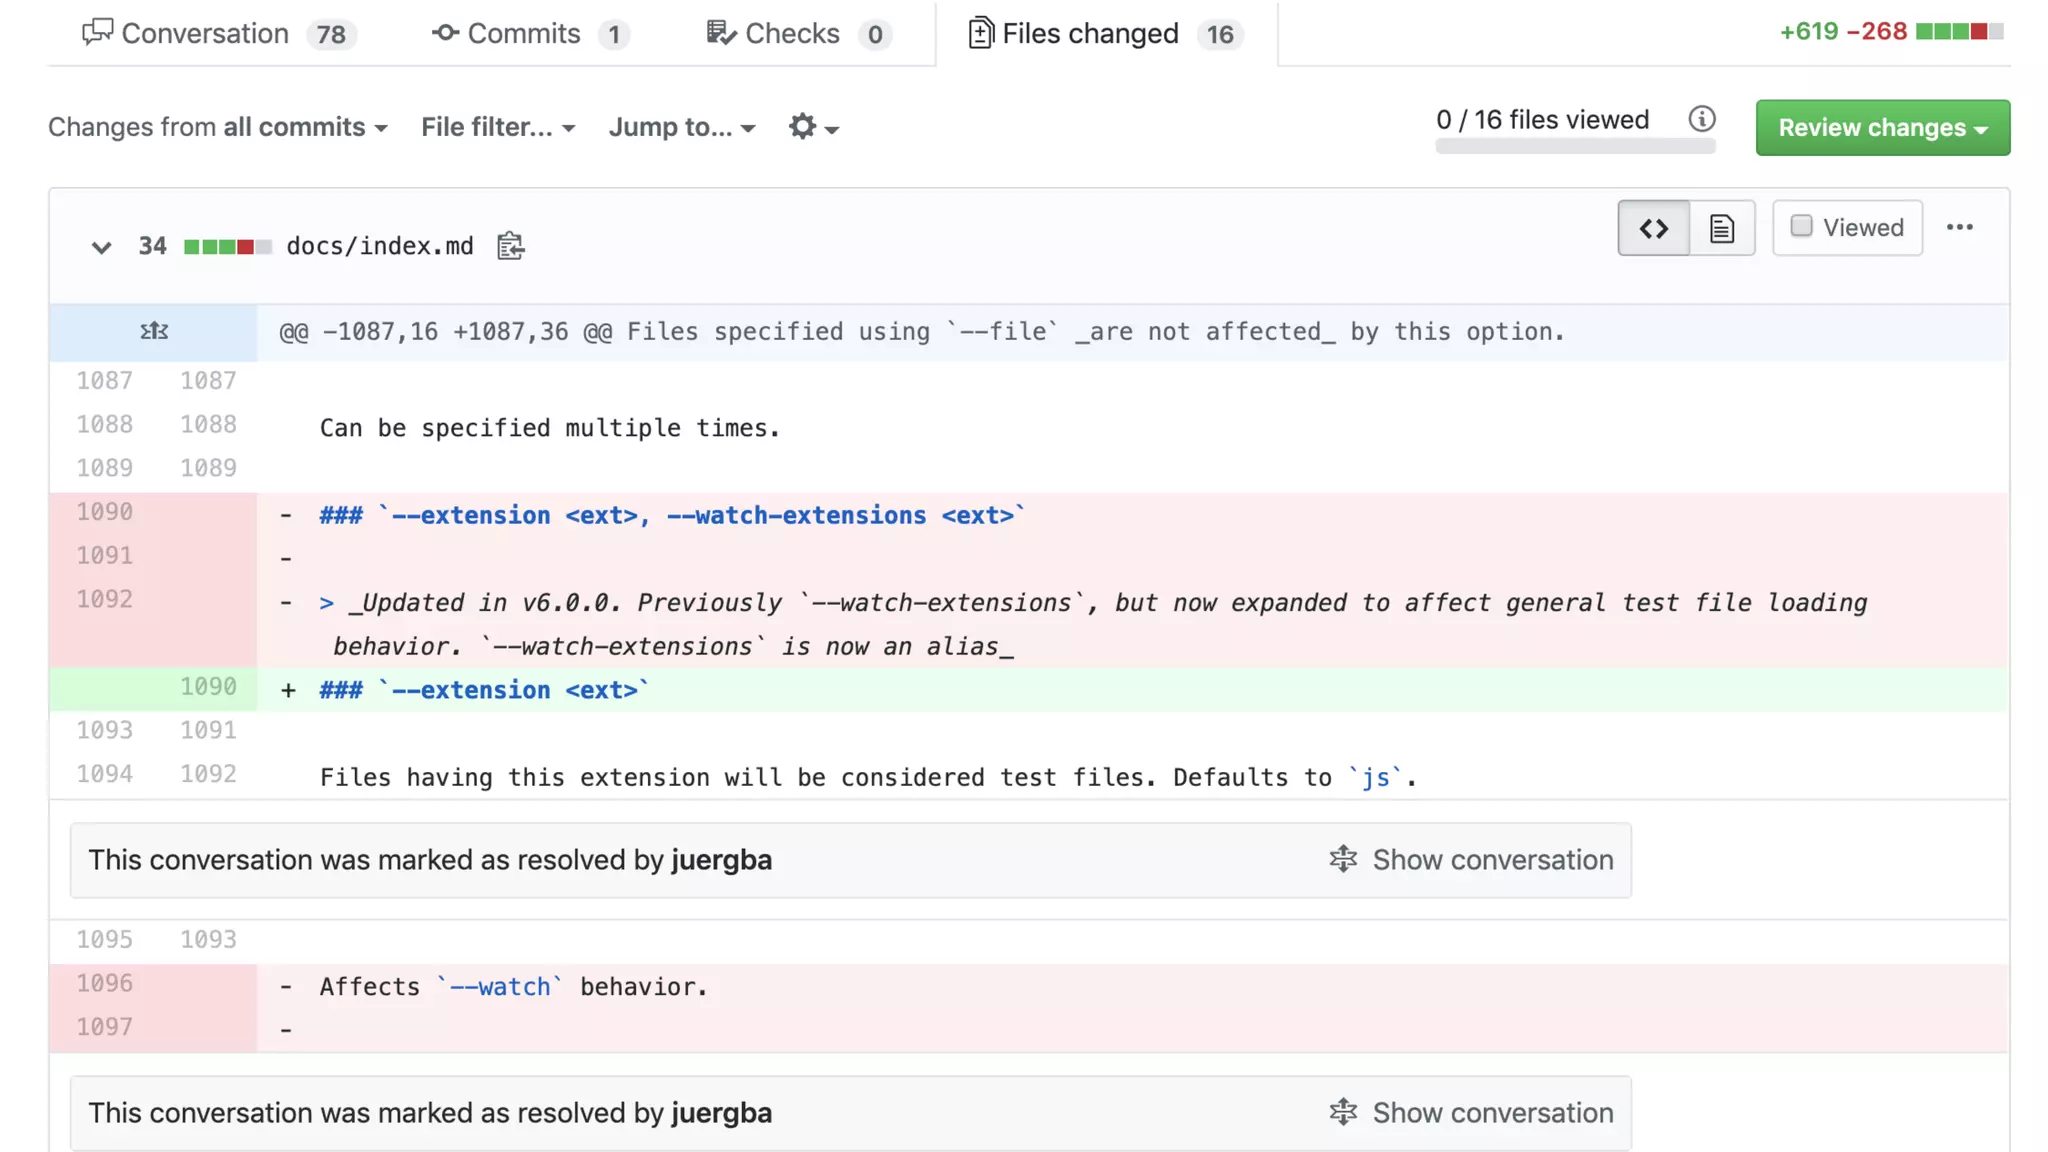Open the diff settings gear menu

tap(812, 127)
